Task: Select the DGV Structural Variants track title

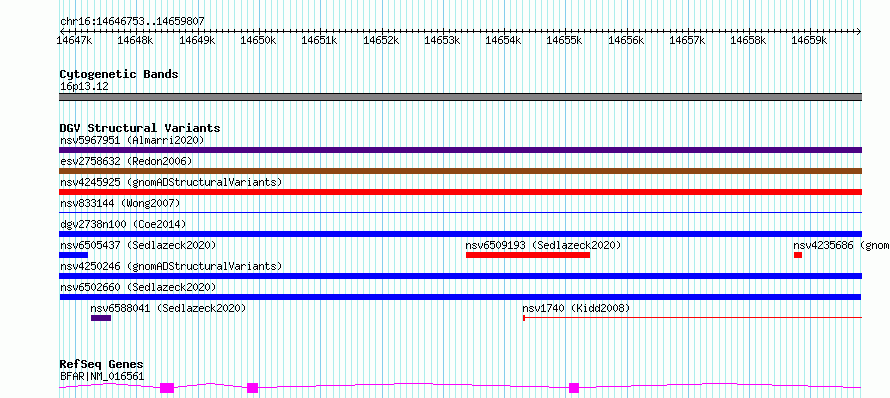Action: coord(140,128)
